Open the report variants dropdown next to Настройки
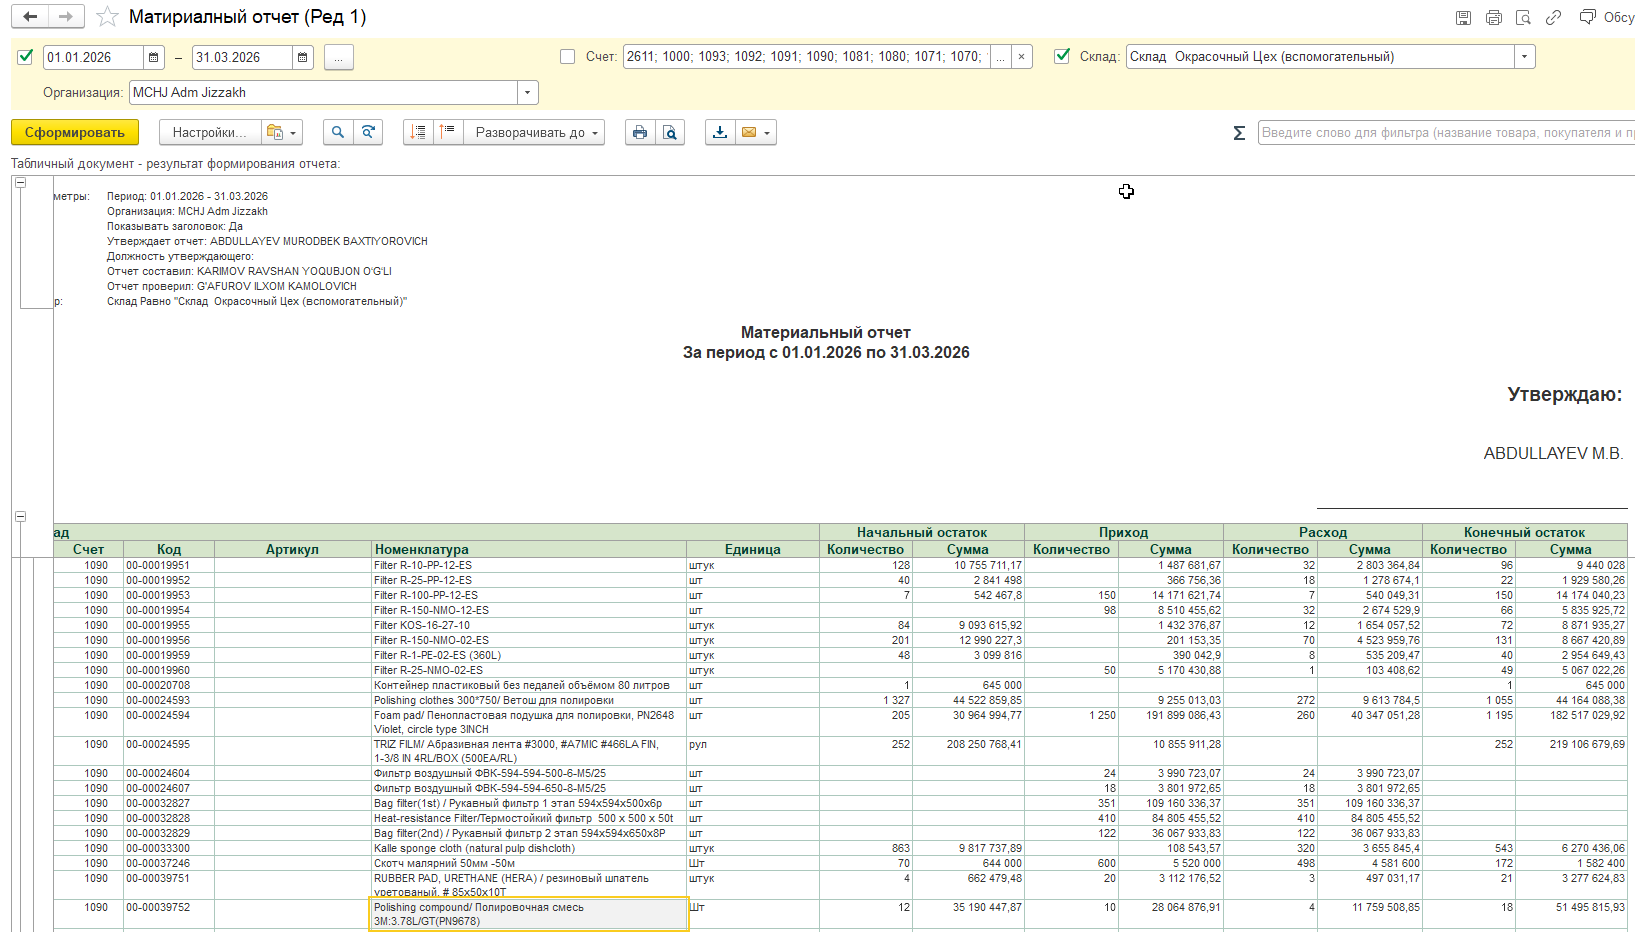 pos(281,132)
